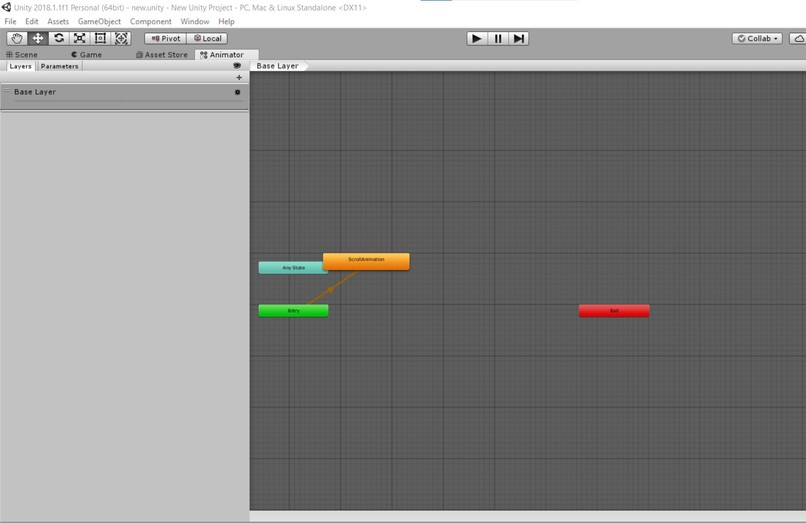Viewport: 806px width, 523px height.
Task: Switch to the Game tab
Action: (x=86, y=55)
